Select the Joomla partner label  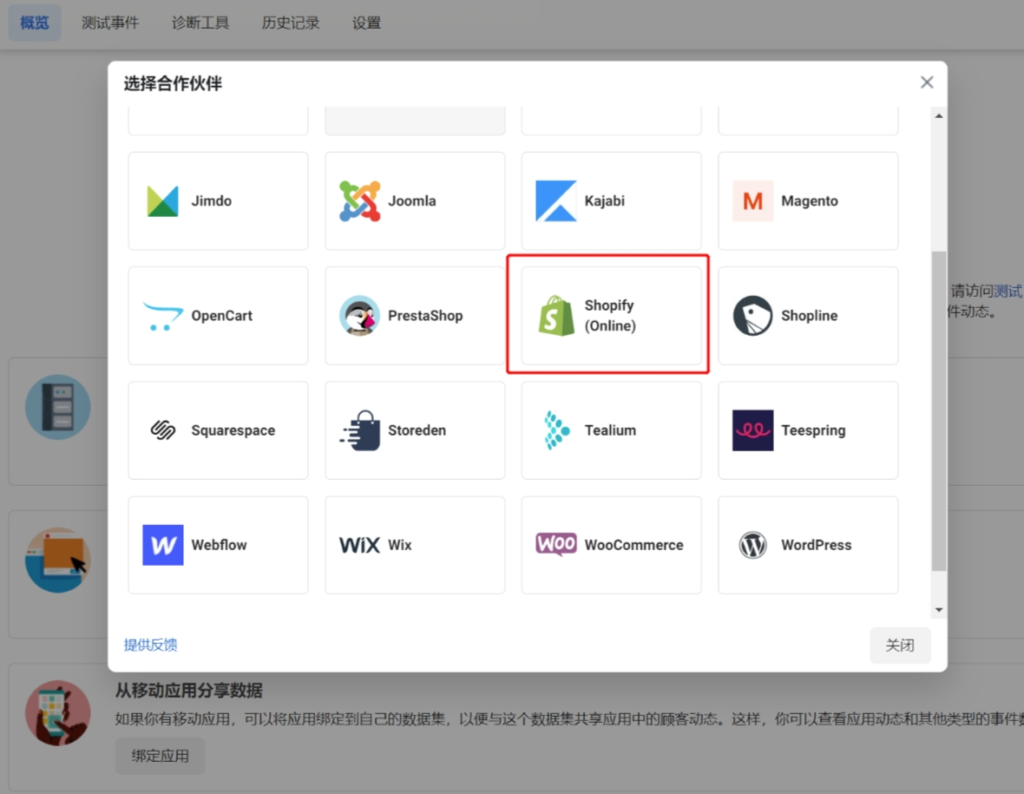(x=412, y=201)
